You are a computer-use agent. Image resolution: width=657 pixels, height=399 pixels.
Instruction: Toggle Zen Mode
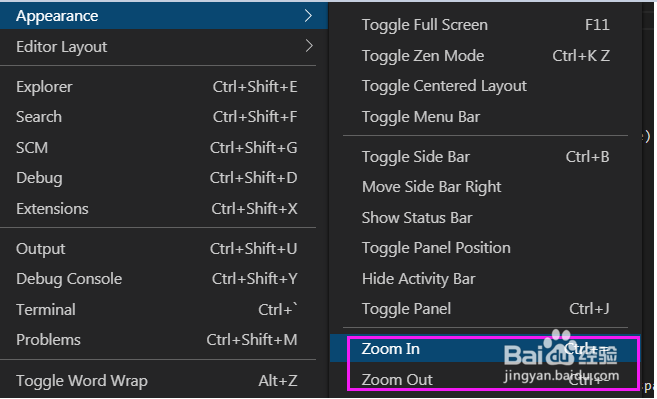point(485,55)
